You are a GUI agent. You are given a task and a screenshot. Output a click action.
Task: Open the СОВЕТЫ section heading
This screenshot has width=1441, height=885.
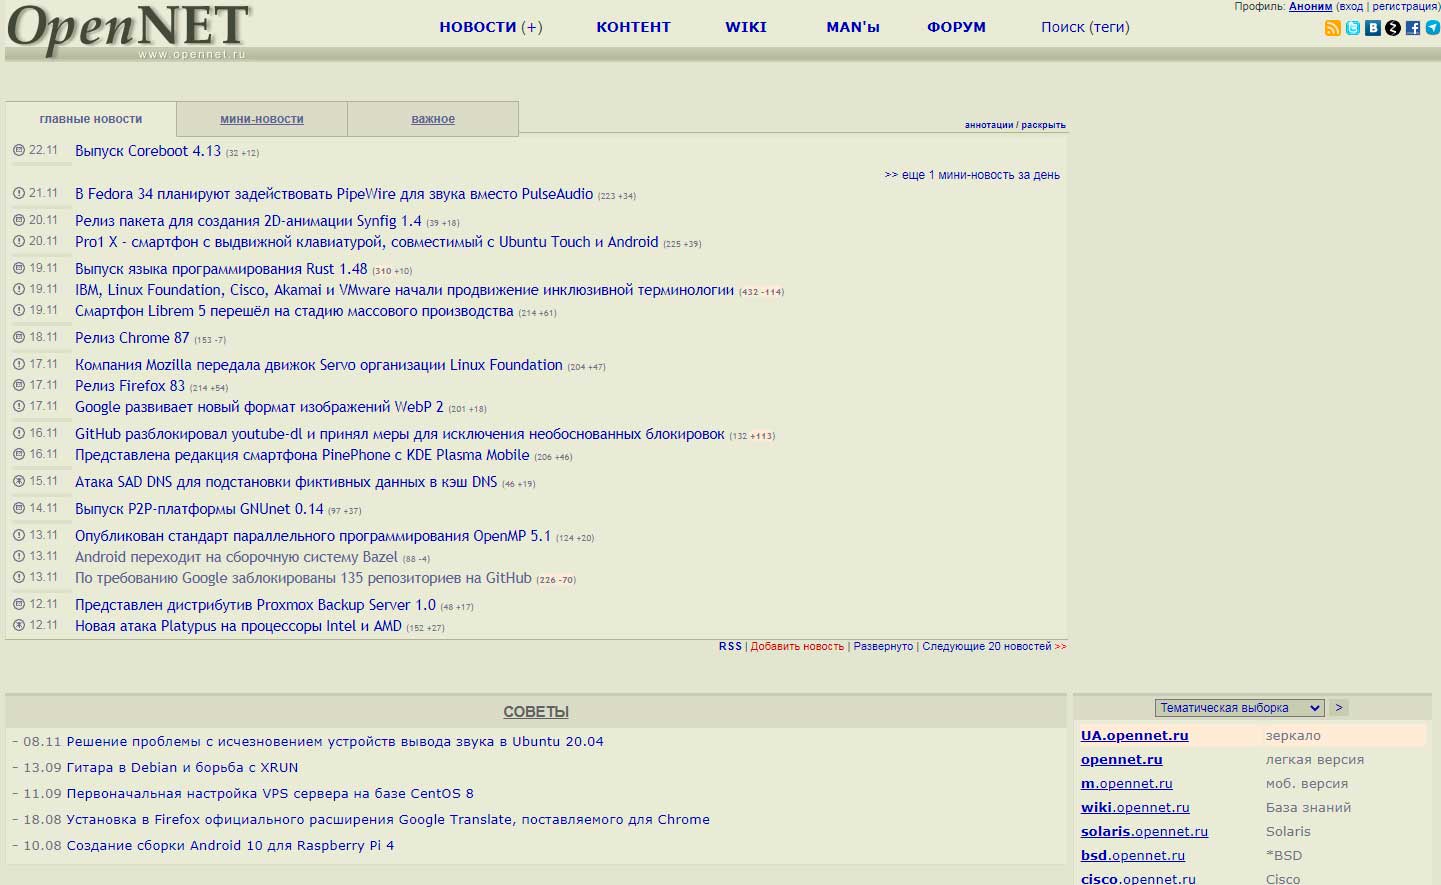tap(536, 712)
